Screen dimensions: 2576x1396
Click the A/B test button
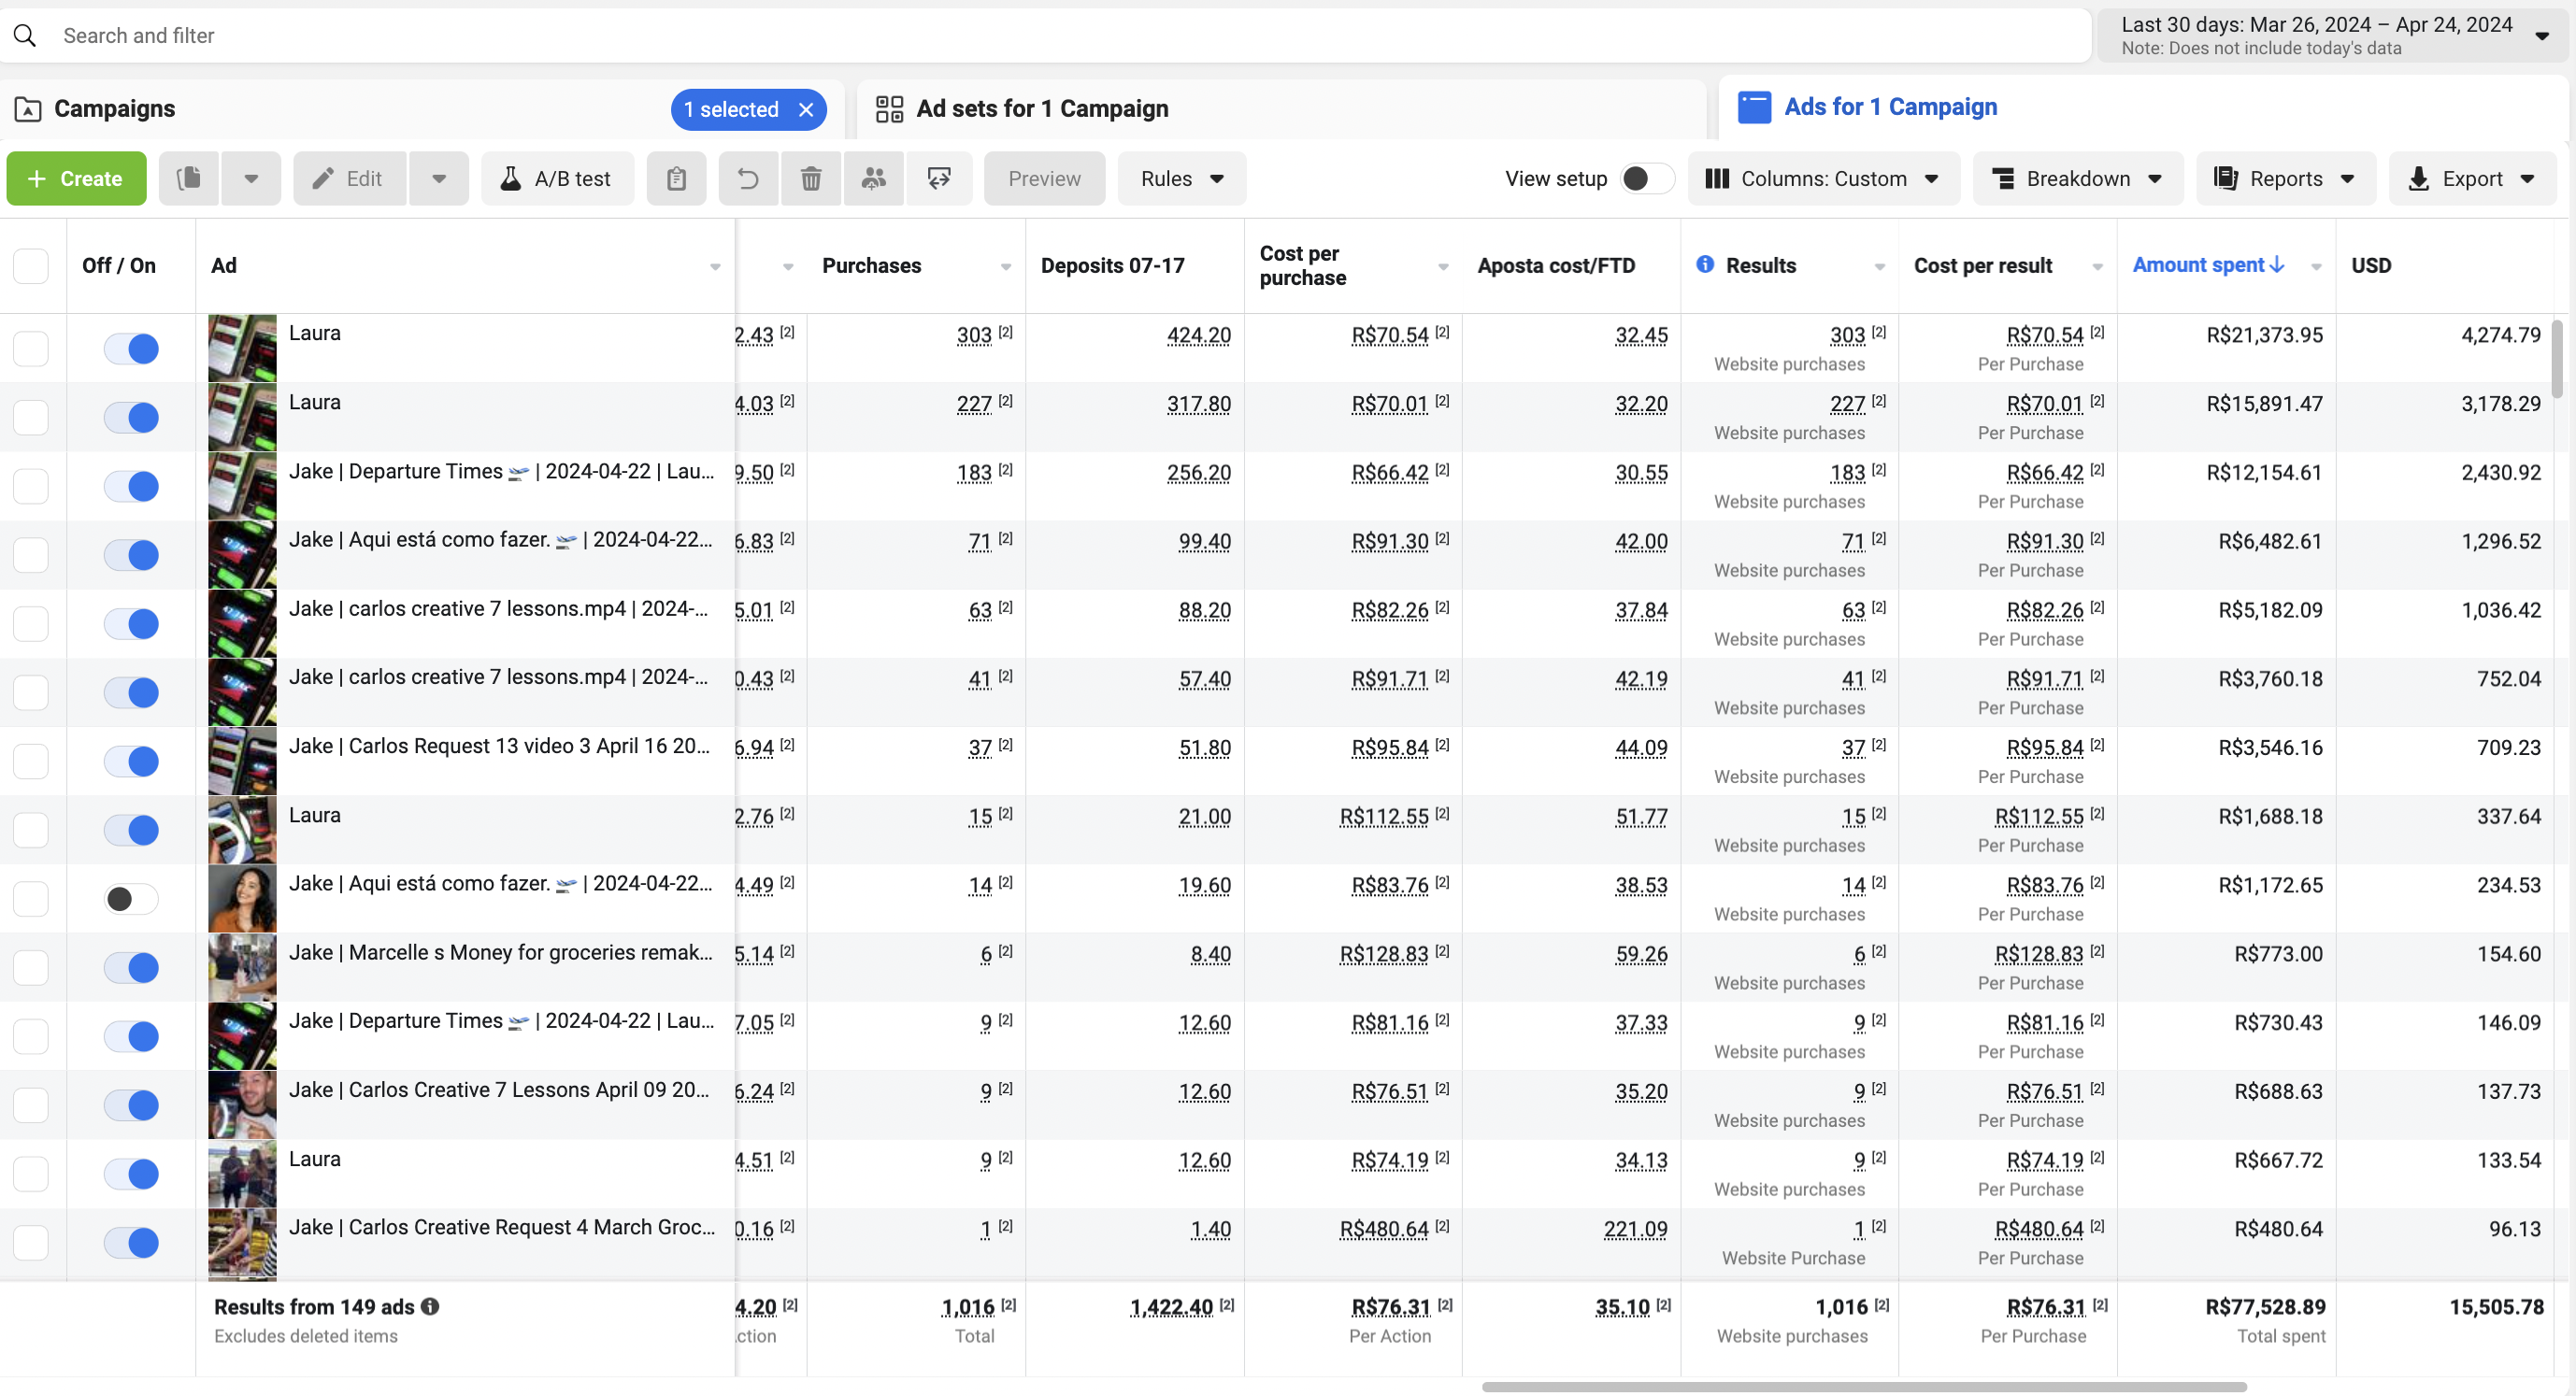click(557, 178)
